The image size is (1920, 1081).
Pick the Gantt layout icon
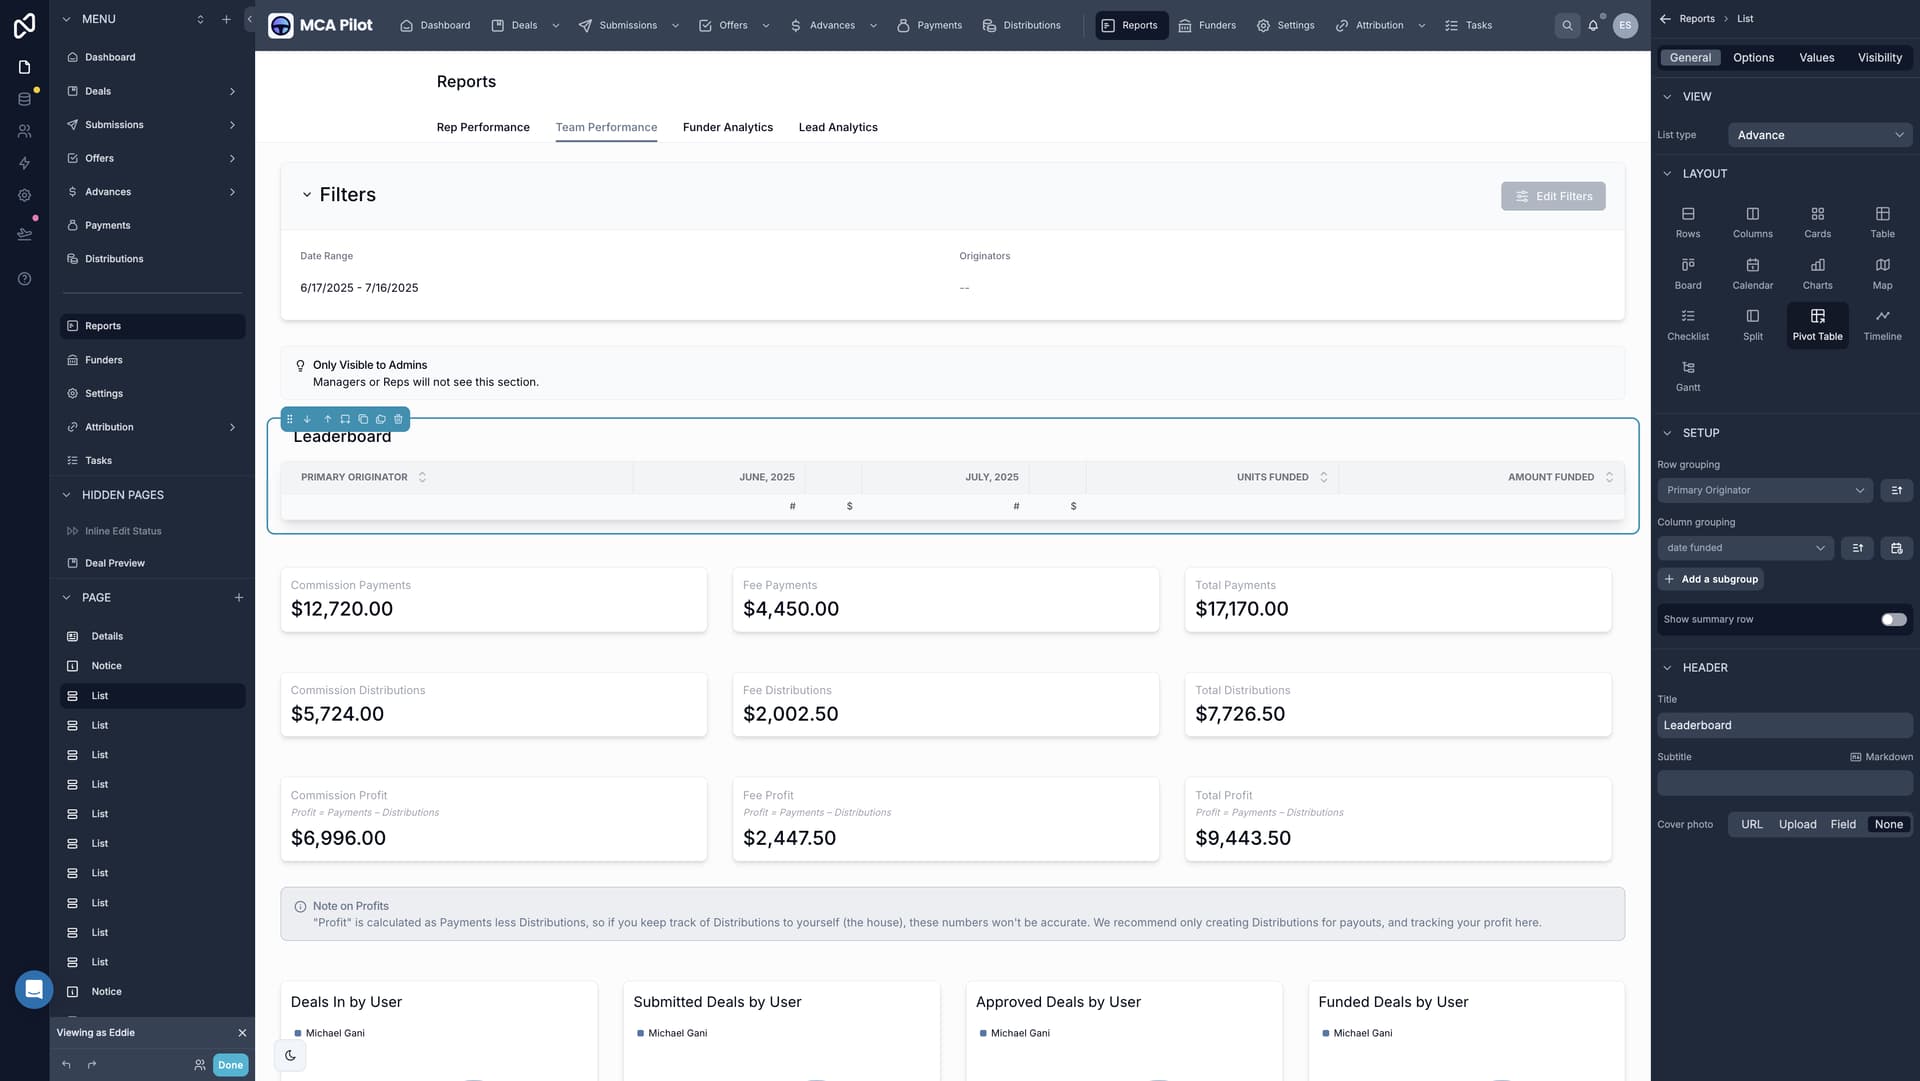coord(1687,375)
